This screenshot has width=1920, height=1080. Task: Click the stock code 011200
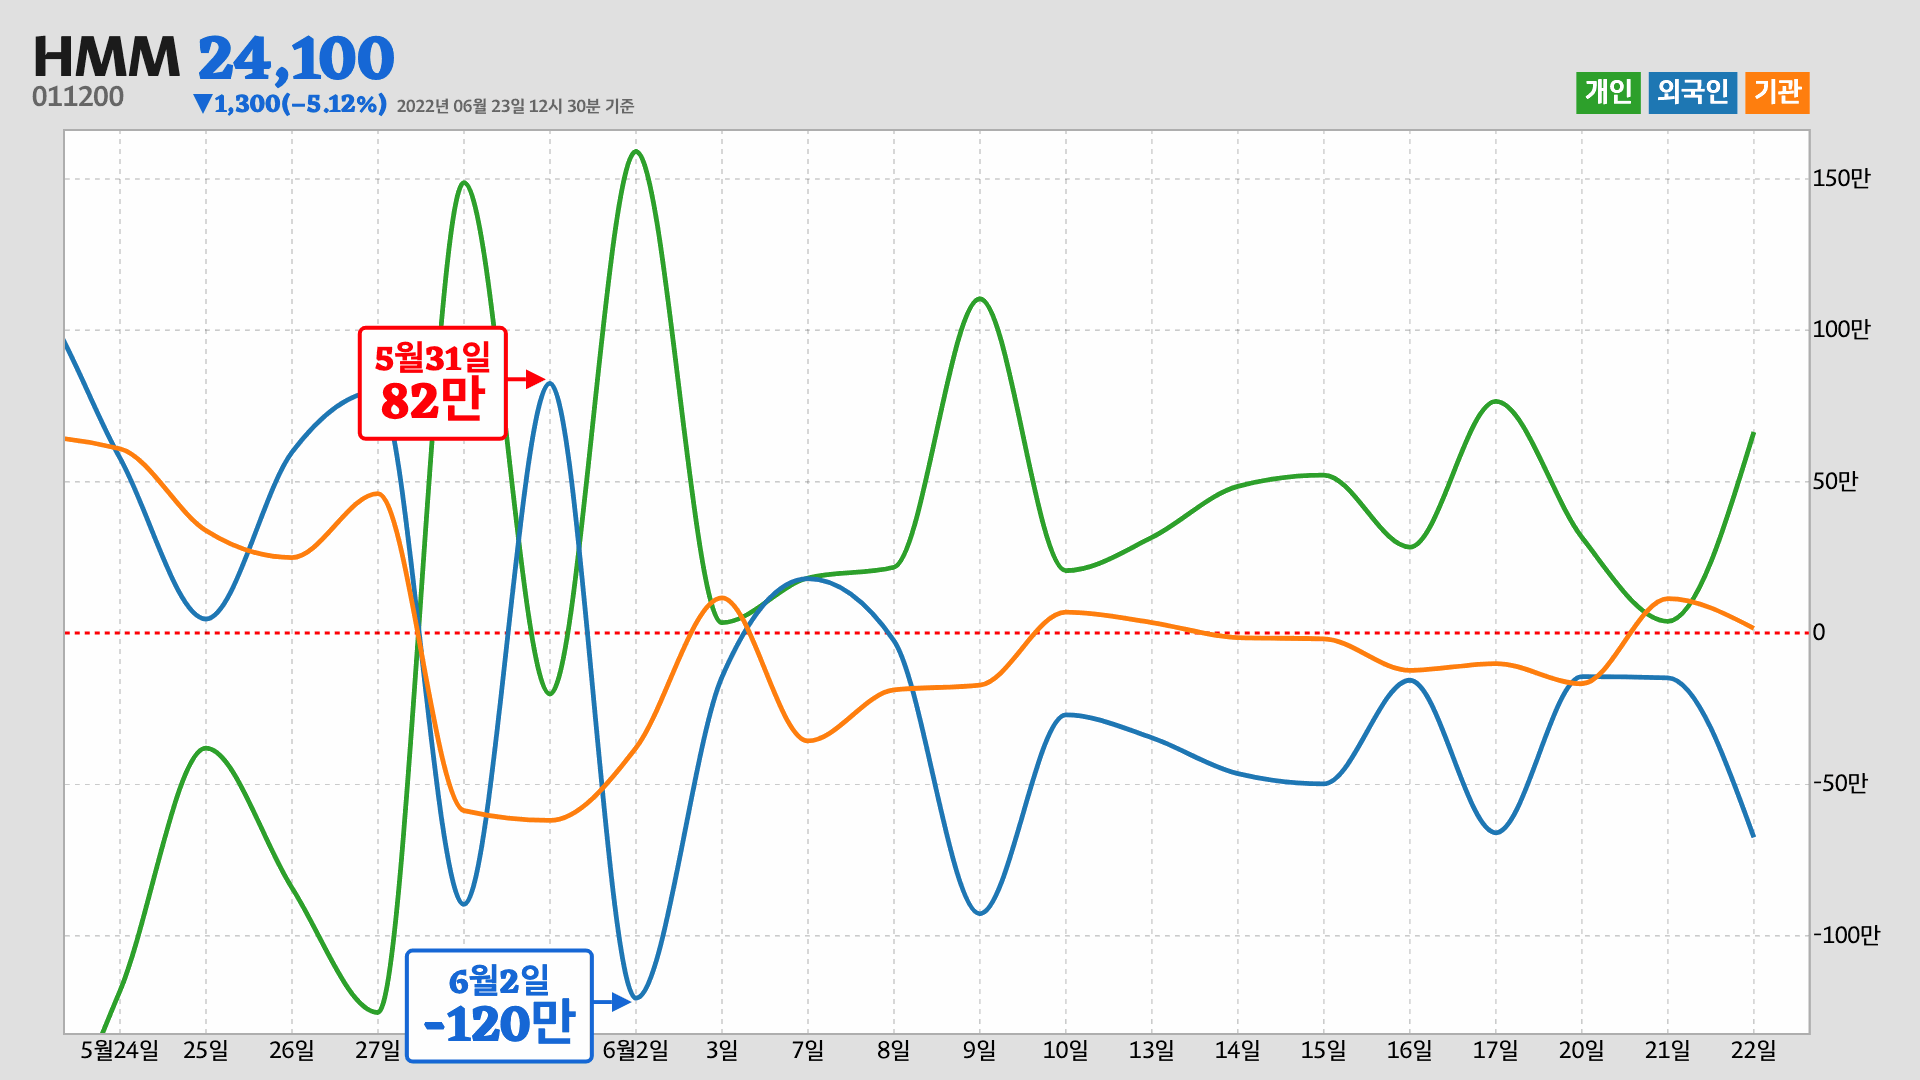point(78,97)
